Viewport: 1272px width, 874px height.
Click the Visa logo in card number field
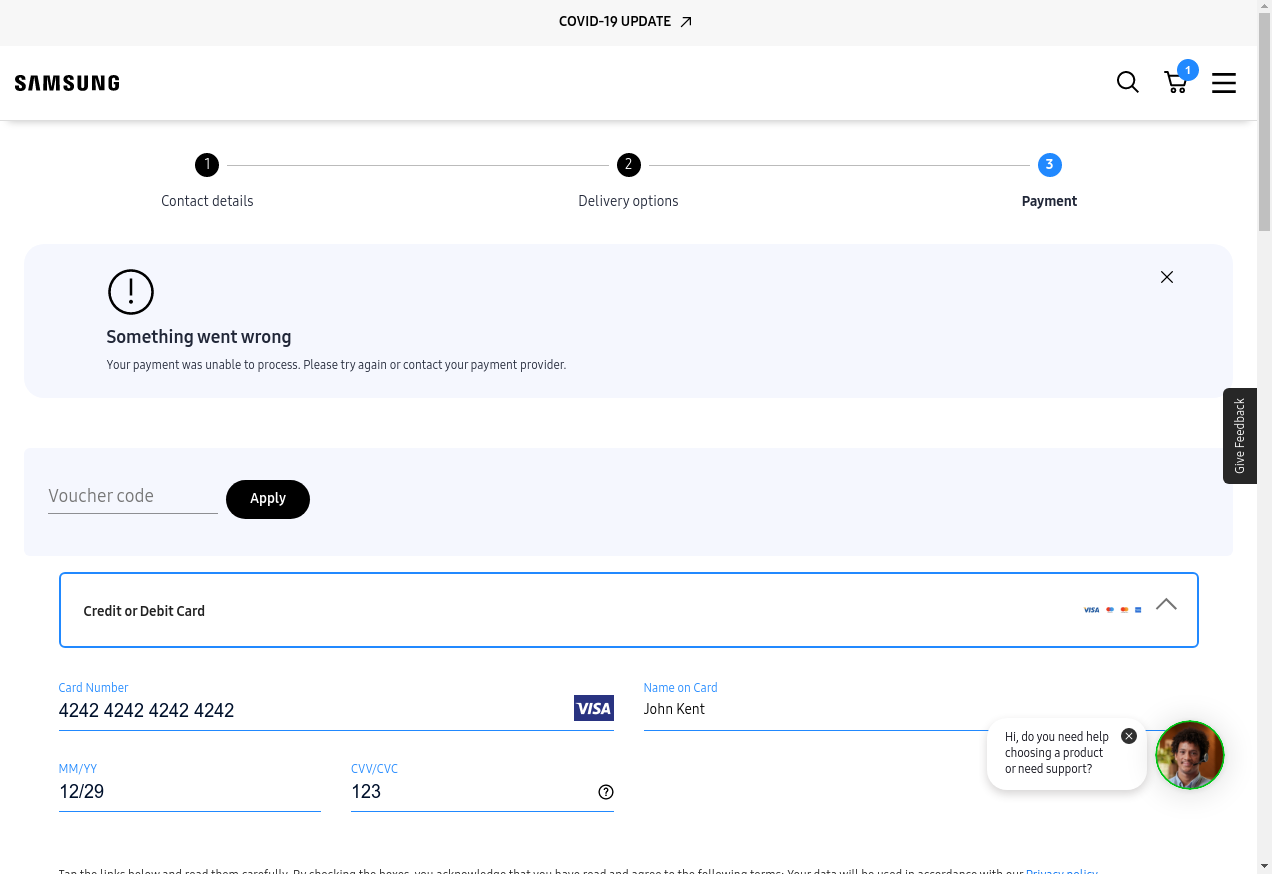(593, 709)
